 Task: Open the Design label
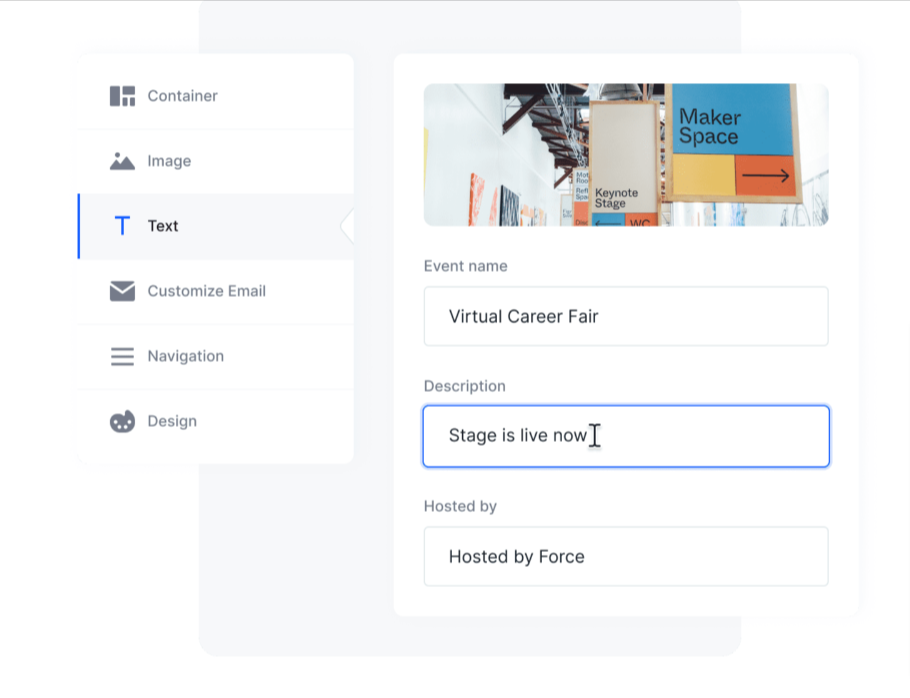[x=172, y=421]
